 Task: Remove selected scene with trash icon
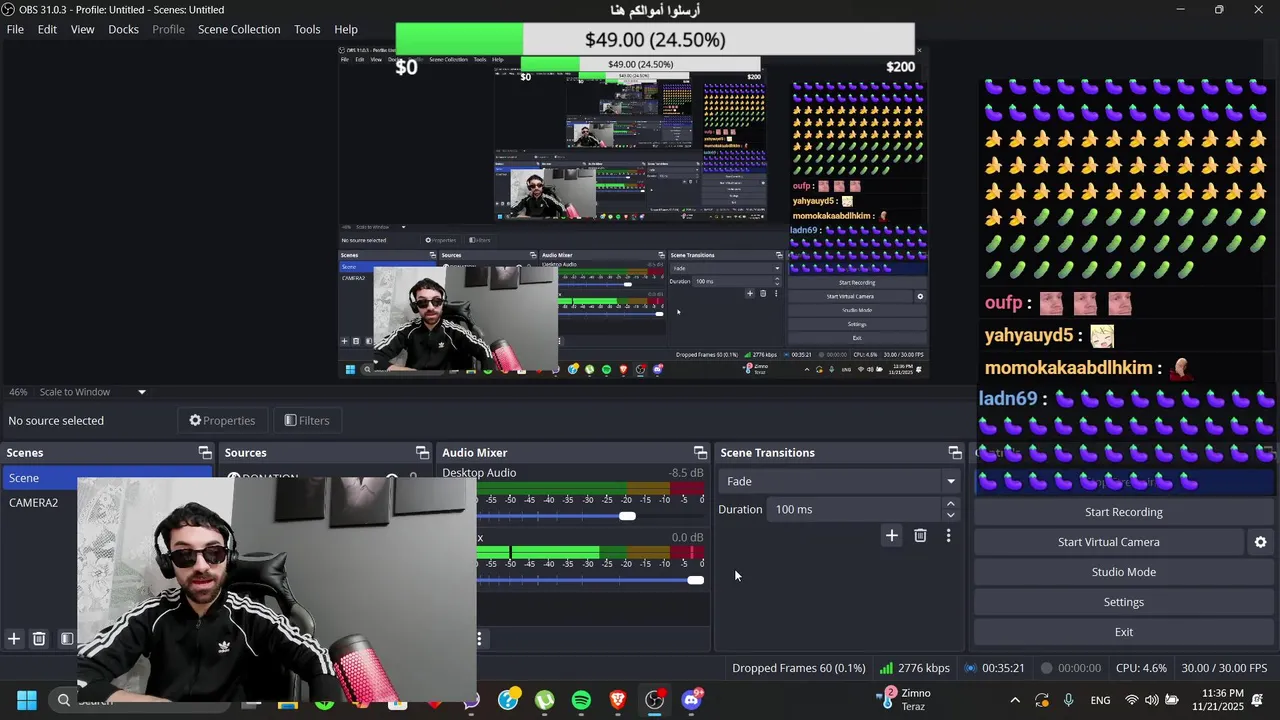point(39,639)
